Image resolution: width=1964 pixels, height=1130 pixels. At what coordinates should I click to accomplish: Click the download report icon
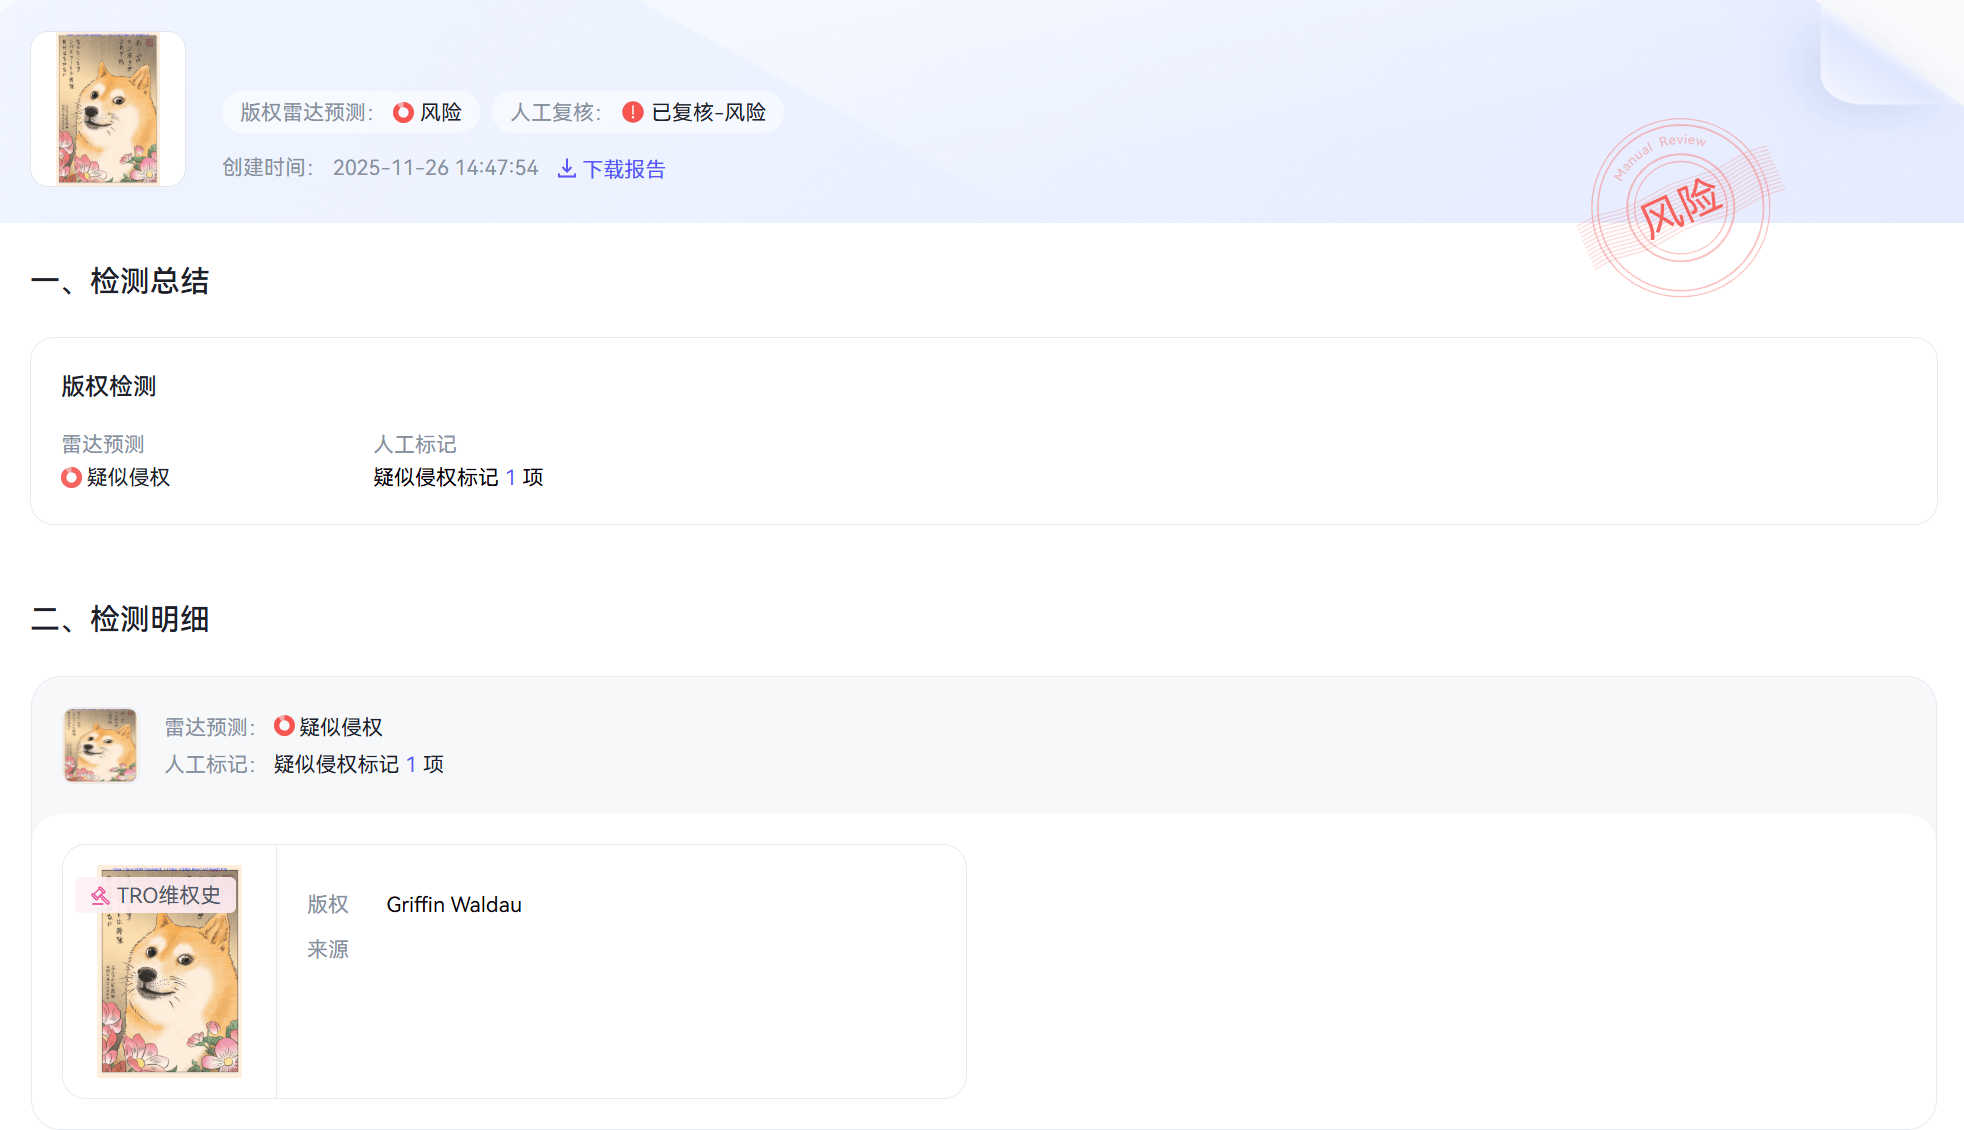(566, 169)
